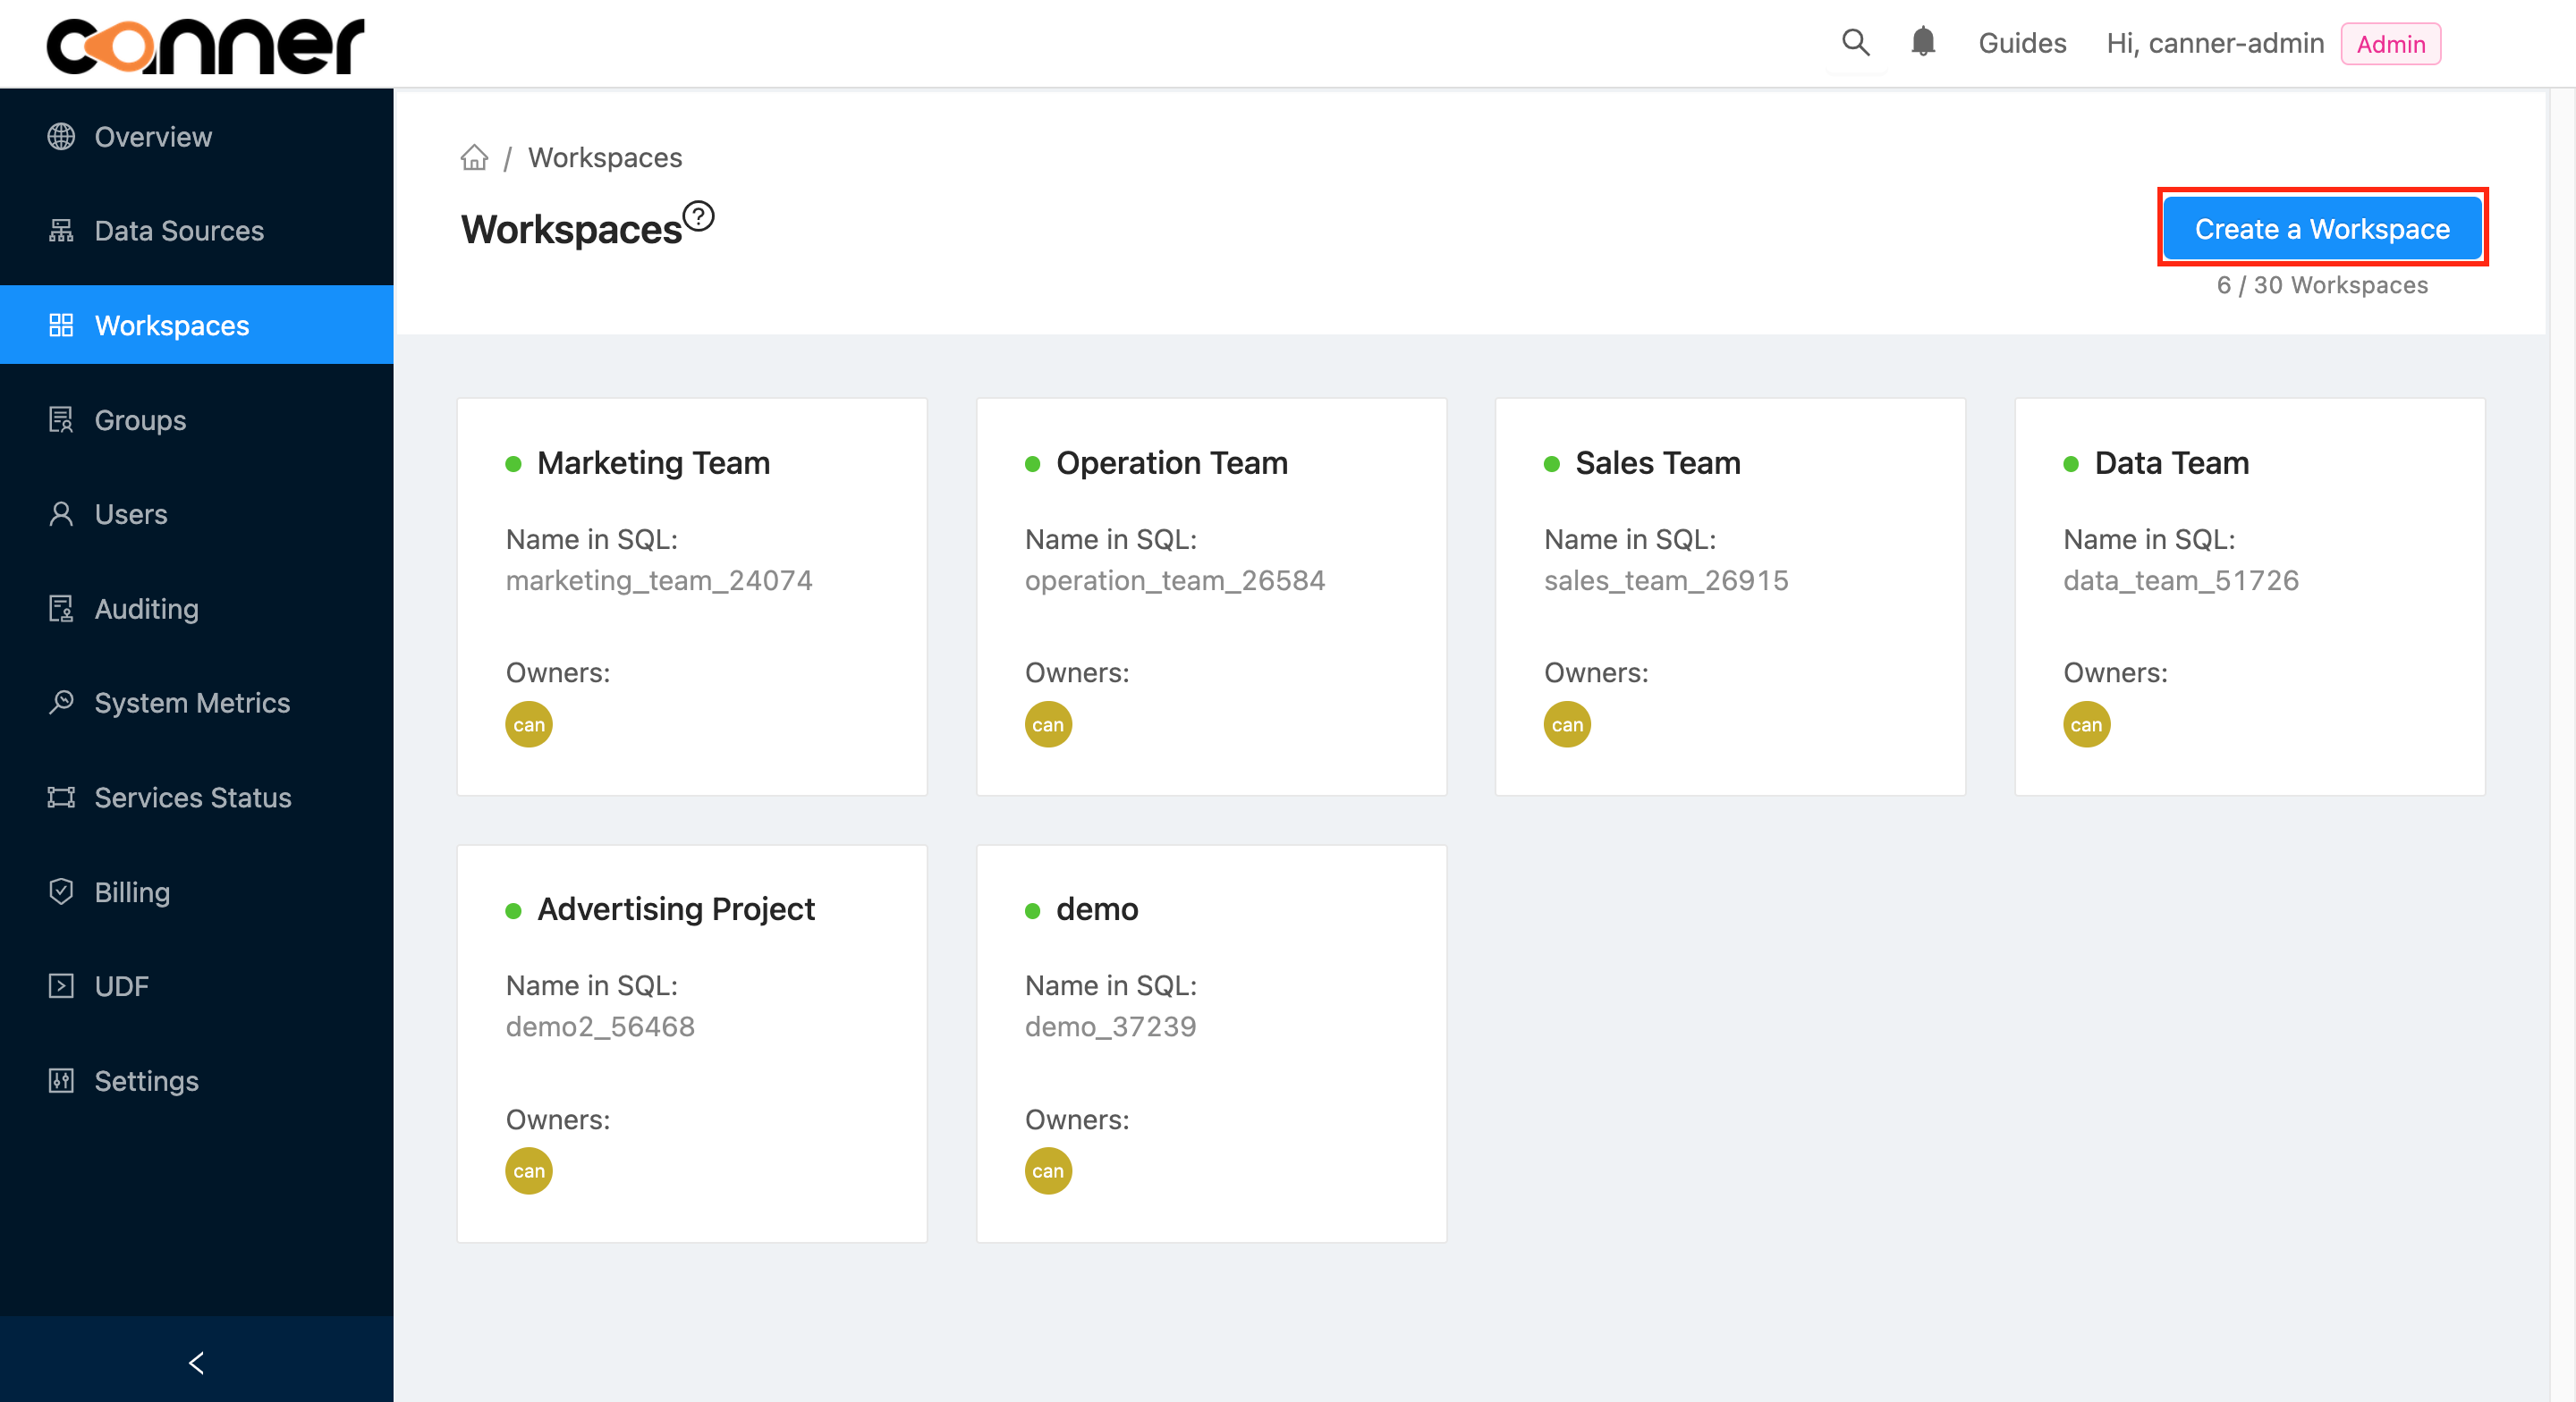Image resolution: width=2576 pixels, height=1402 pixels.
Task: Navigate to Auditing
Action: click(196, 608)
